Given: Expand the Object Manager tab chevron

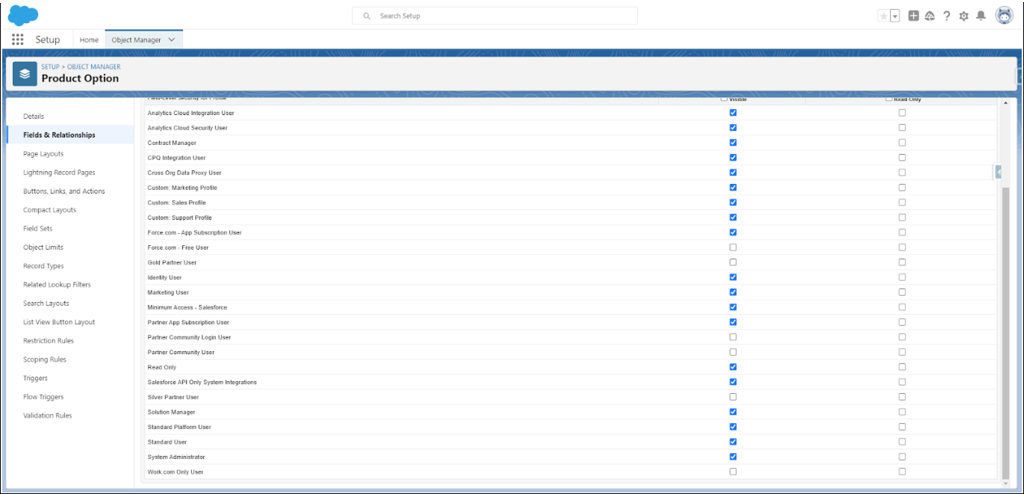Looking at the screenshot, I should click(x=172, y=40).
